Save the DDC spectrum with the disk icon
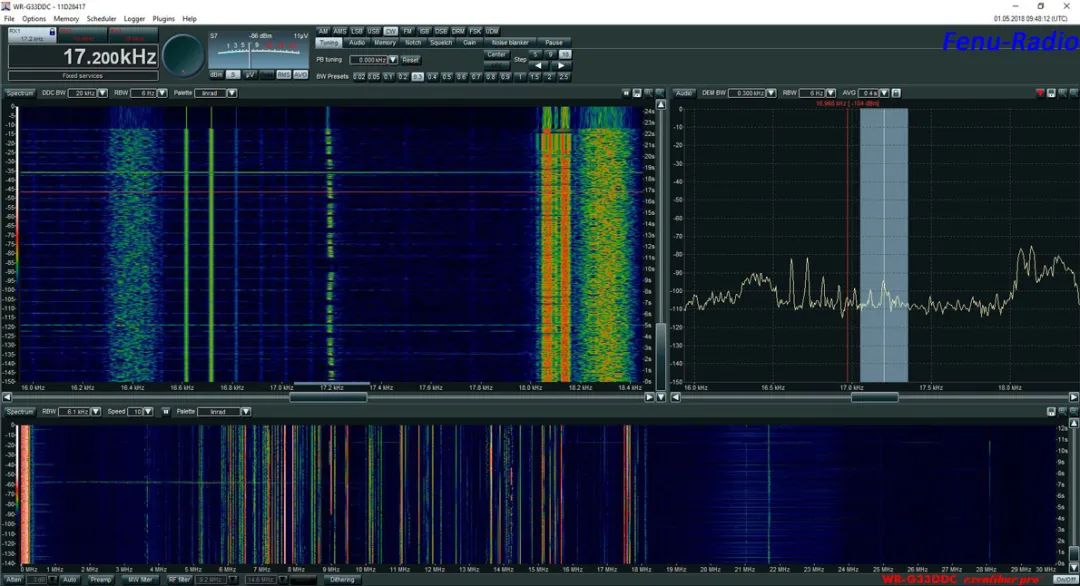1080x586 pixels. 637,93
